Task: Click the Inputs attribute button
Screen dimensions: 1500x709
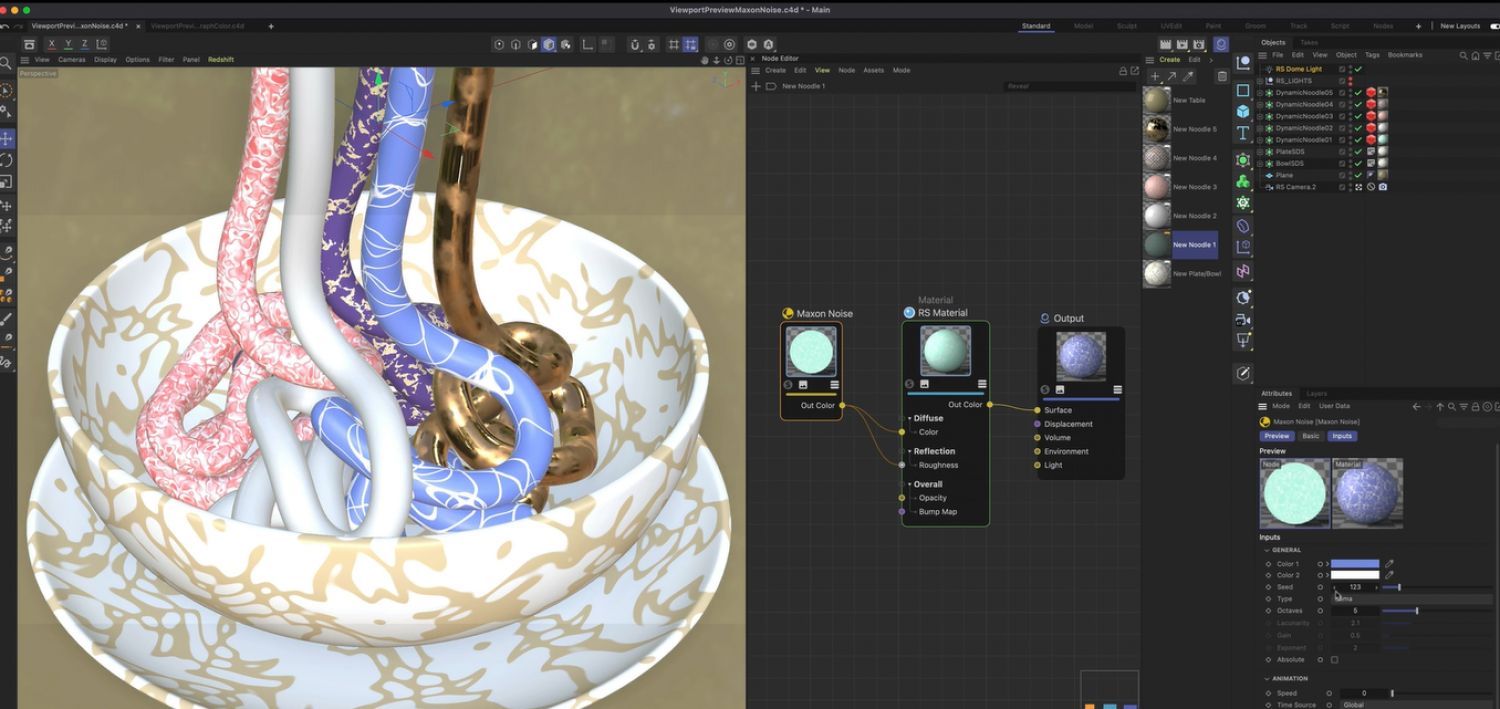Action: tap(1342, 436)
